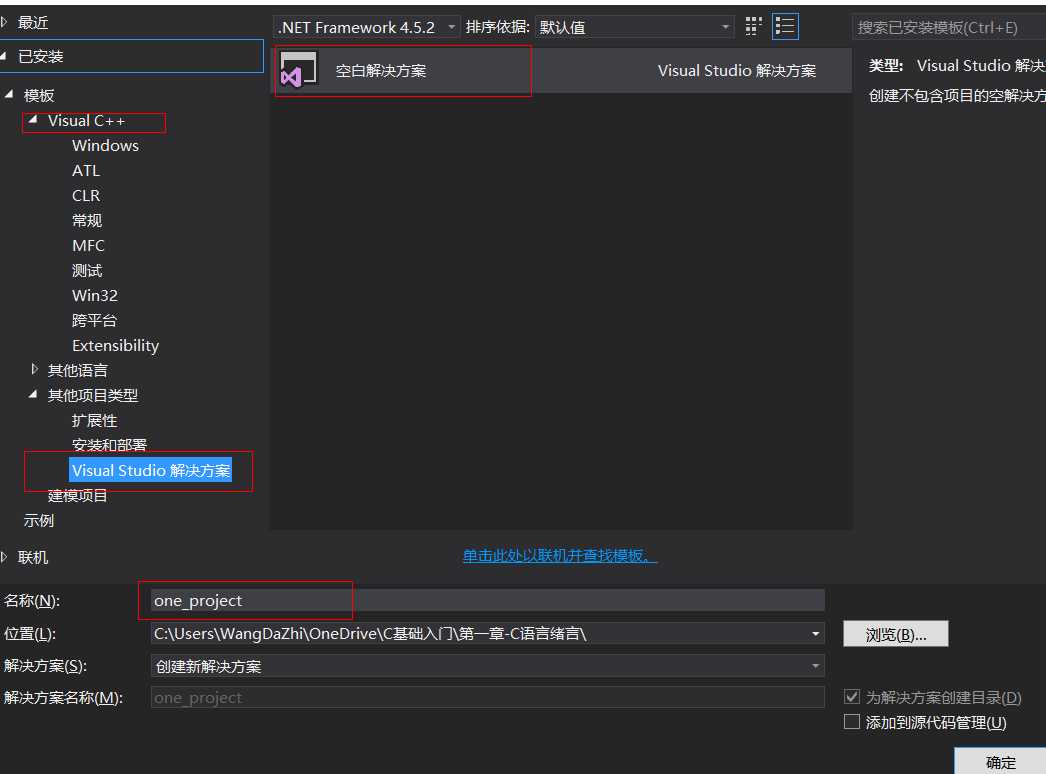Expand the 最近 section
1046x774 pixels.
4,22
